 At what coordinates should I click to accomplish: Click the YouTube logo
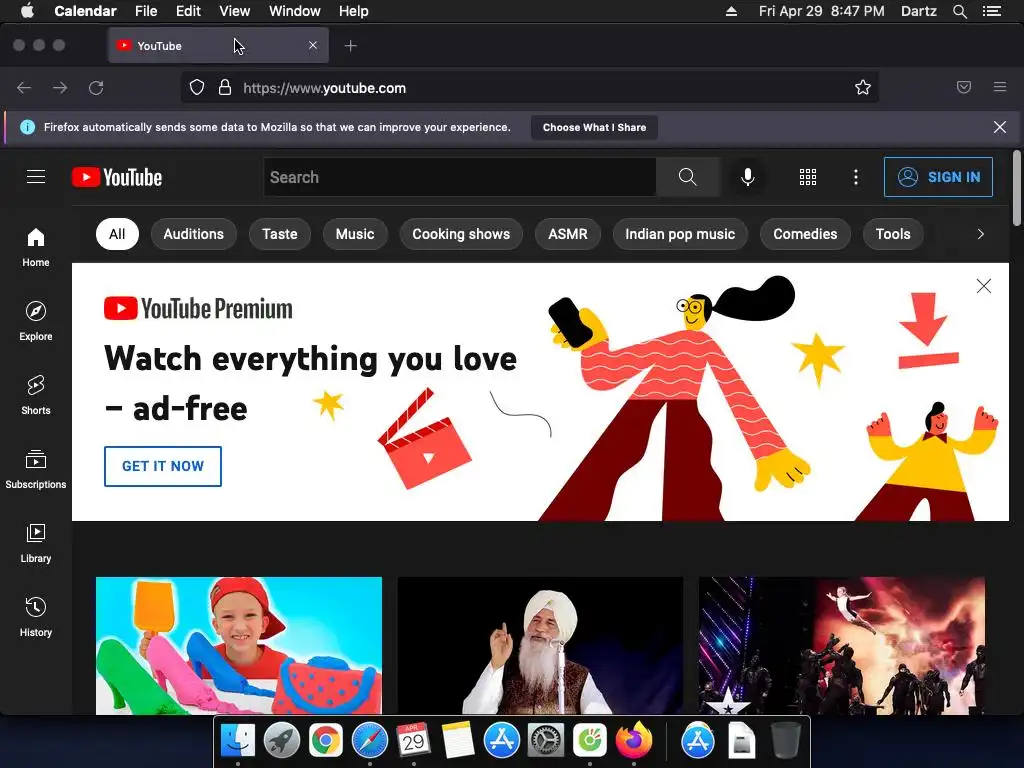tap(117, 177)
